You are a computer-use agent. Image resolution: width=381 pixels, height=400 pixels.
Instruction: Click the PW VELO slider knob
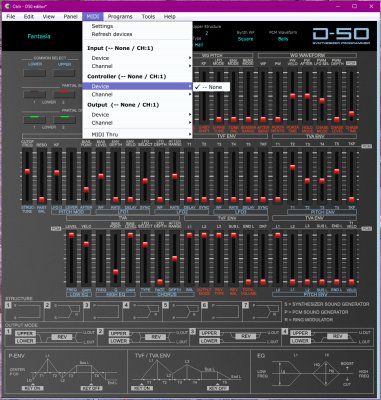293,96
